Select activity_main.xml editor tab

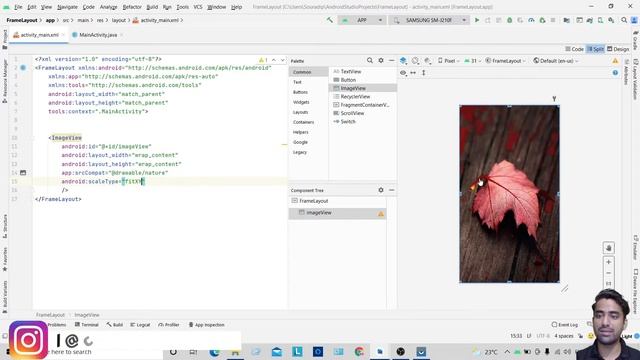pos(39,35)
